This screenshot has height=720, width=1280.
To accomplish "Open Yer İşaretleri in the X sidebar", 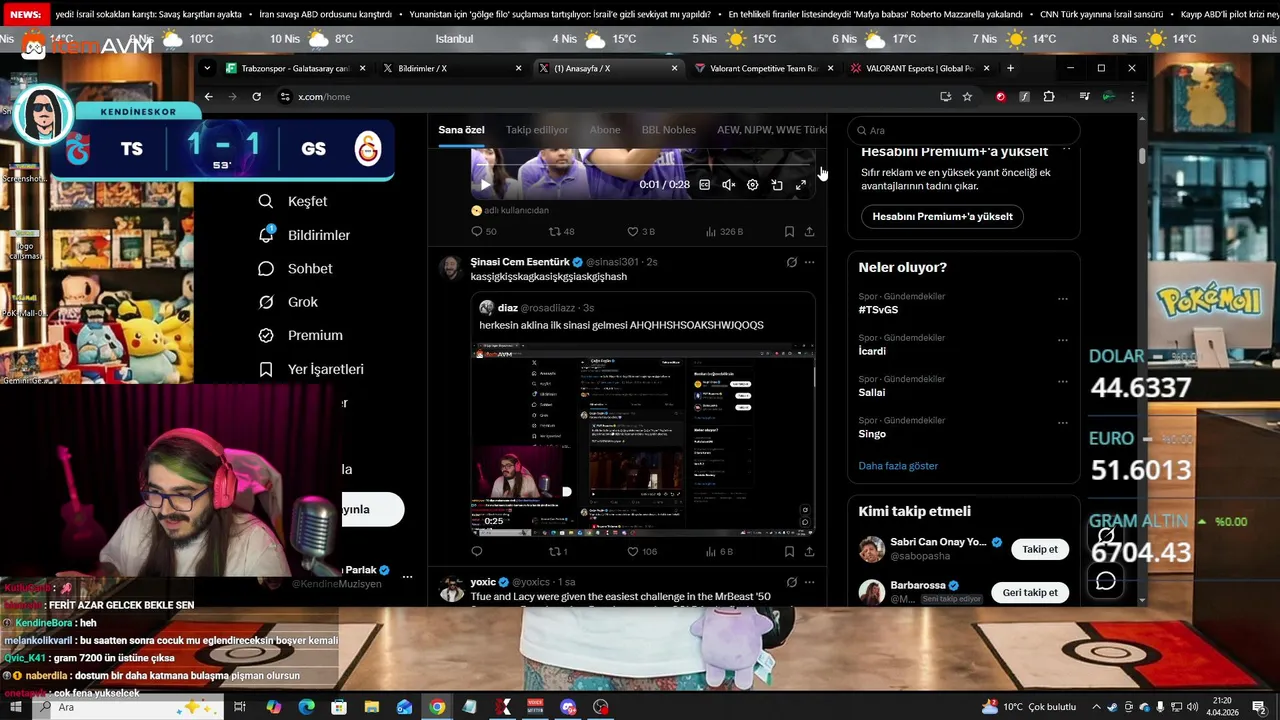I will point(311,369).
